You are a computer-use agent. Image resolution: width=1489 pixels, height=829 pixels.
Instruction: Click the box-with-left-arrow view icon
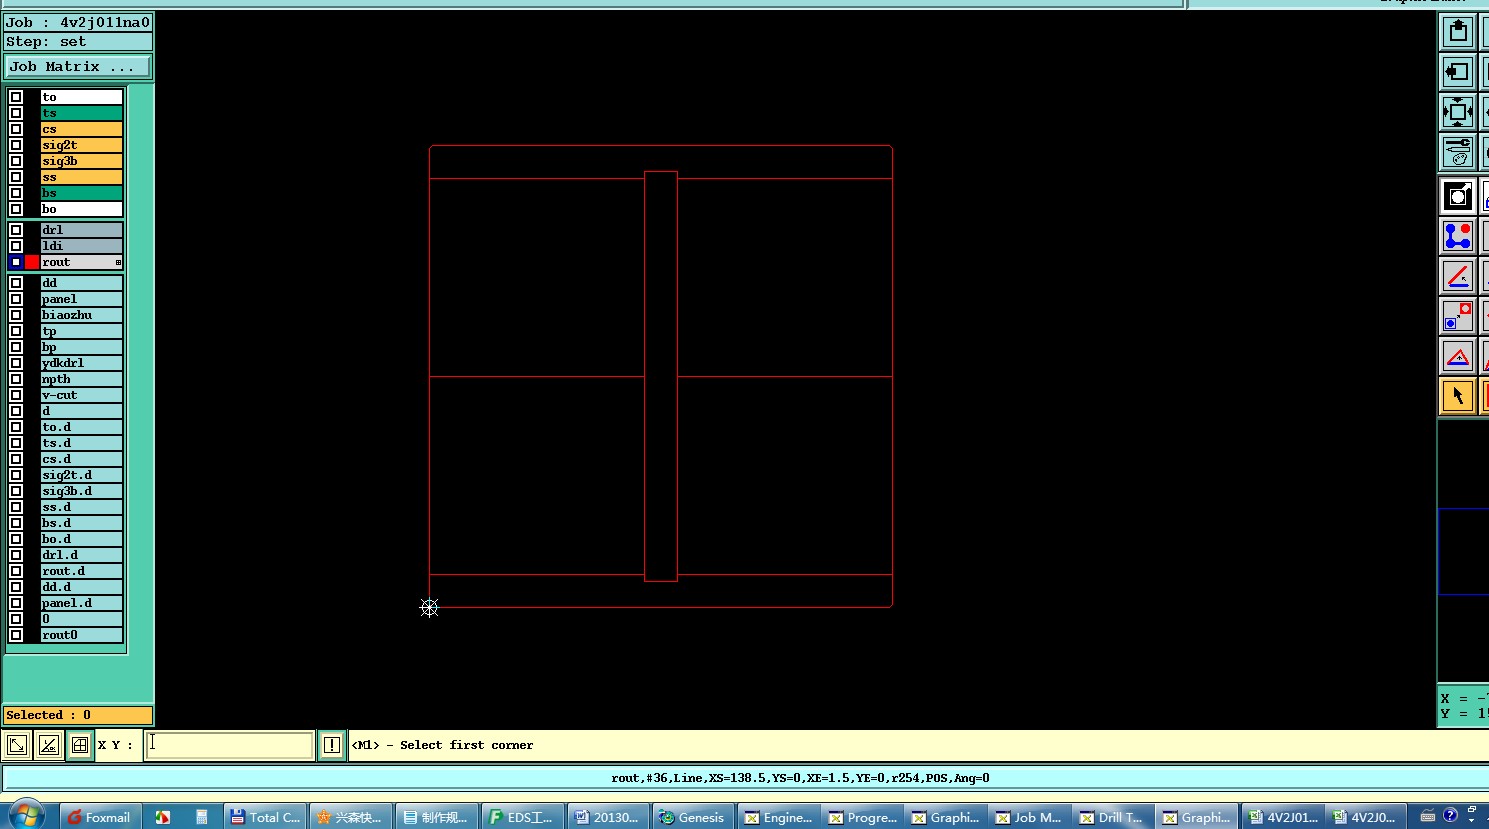click(1458, 72)
